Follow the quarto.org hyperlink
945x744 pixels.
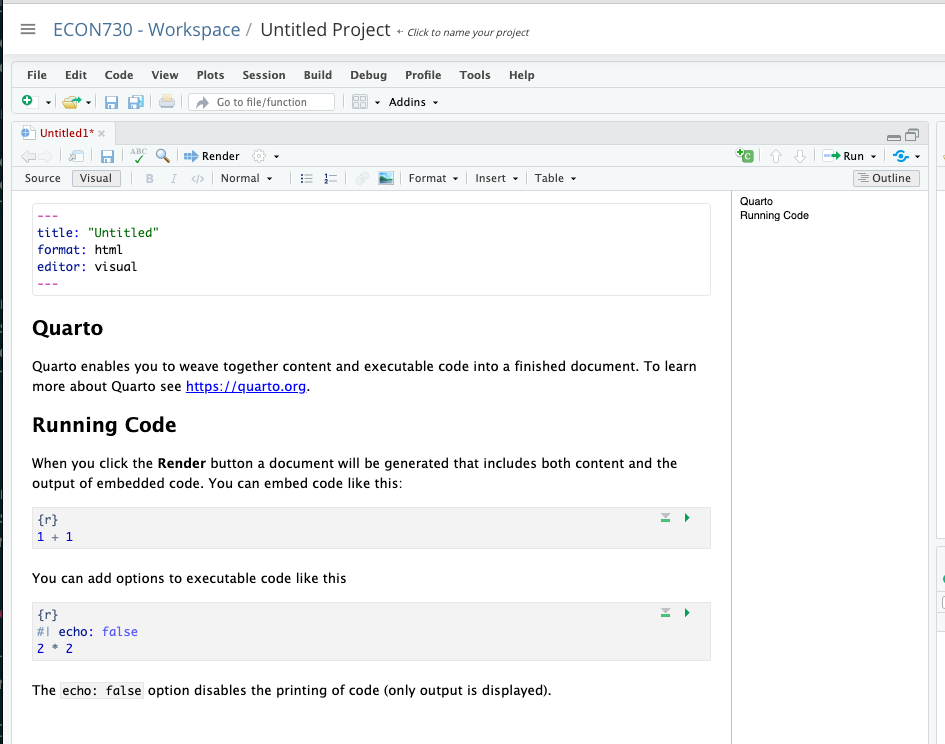pos(246,386)
